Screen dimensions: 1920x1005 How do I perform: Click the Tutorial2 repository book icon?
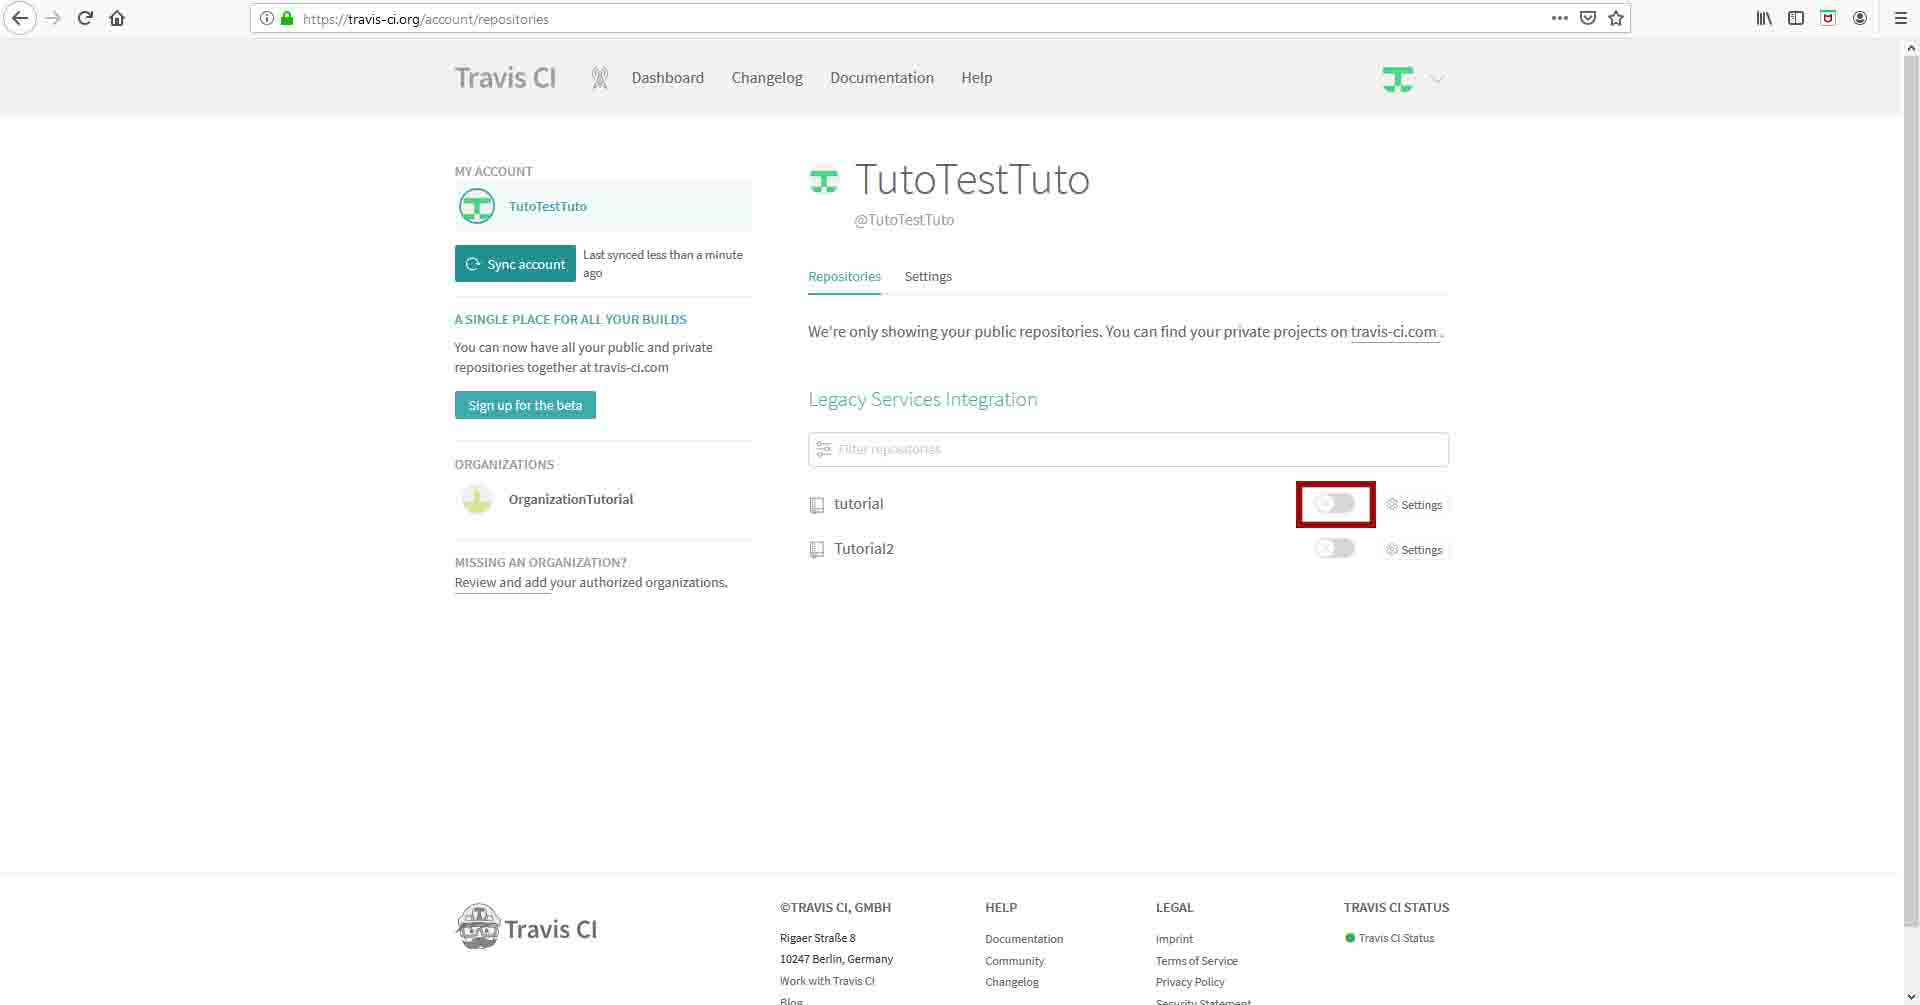(x=816, y=550)
